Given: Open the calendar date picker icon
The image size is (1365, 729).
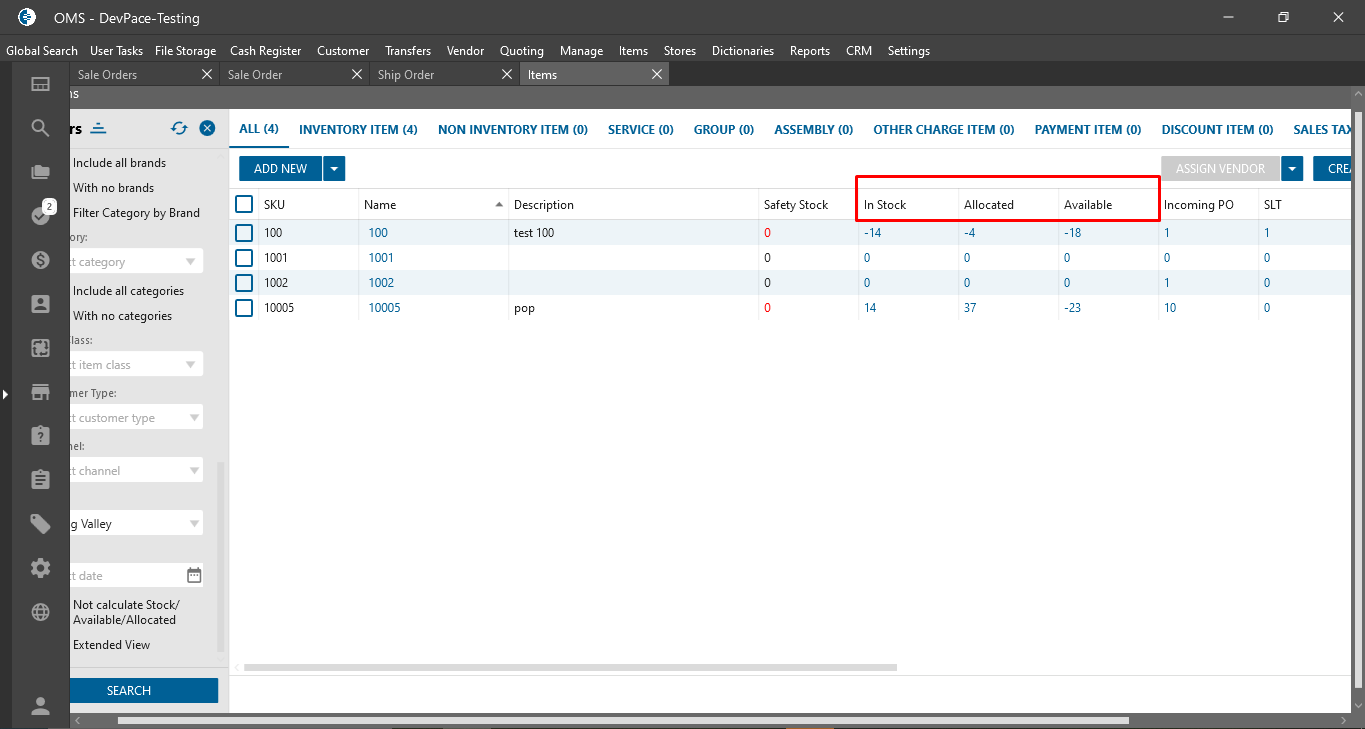Looking at the screenshot, I should click(194, 575).
